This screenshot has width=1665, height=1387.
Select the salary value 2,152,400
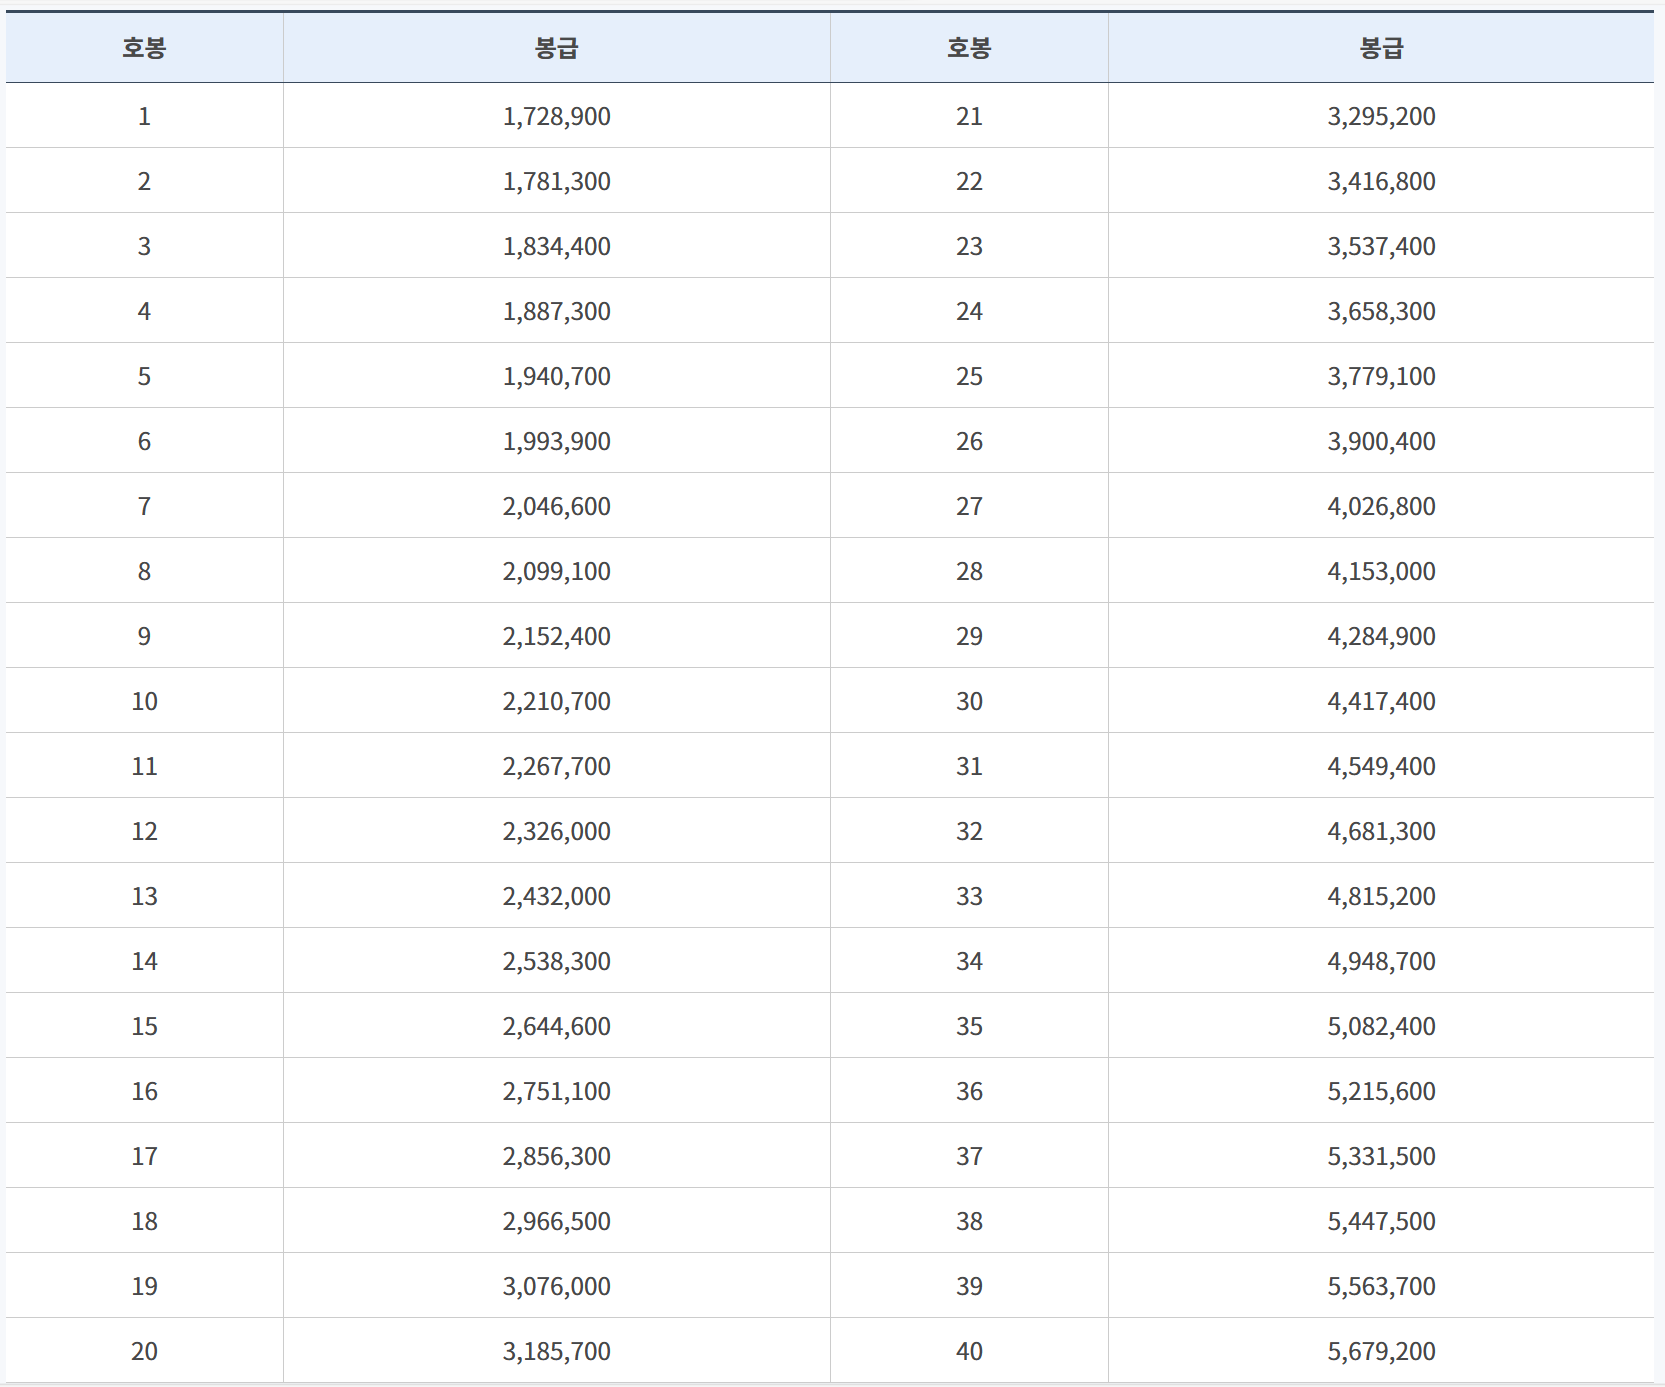pyautogui.click(x=556, y=636)
